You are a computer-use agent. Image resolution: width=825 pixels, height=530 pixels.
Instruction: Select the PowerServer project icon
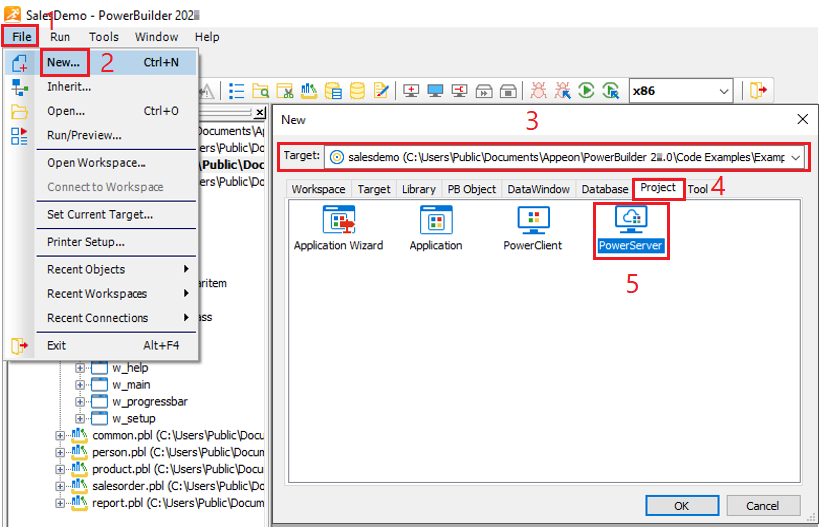point(630,229)
